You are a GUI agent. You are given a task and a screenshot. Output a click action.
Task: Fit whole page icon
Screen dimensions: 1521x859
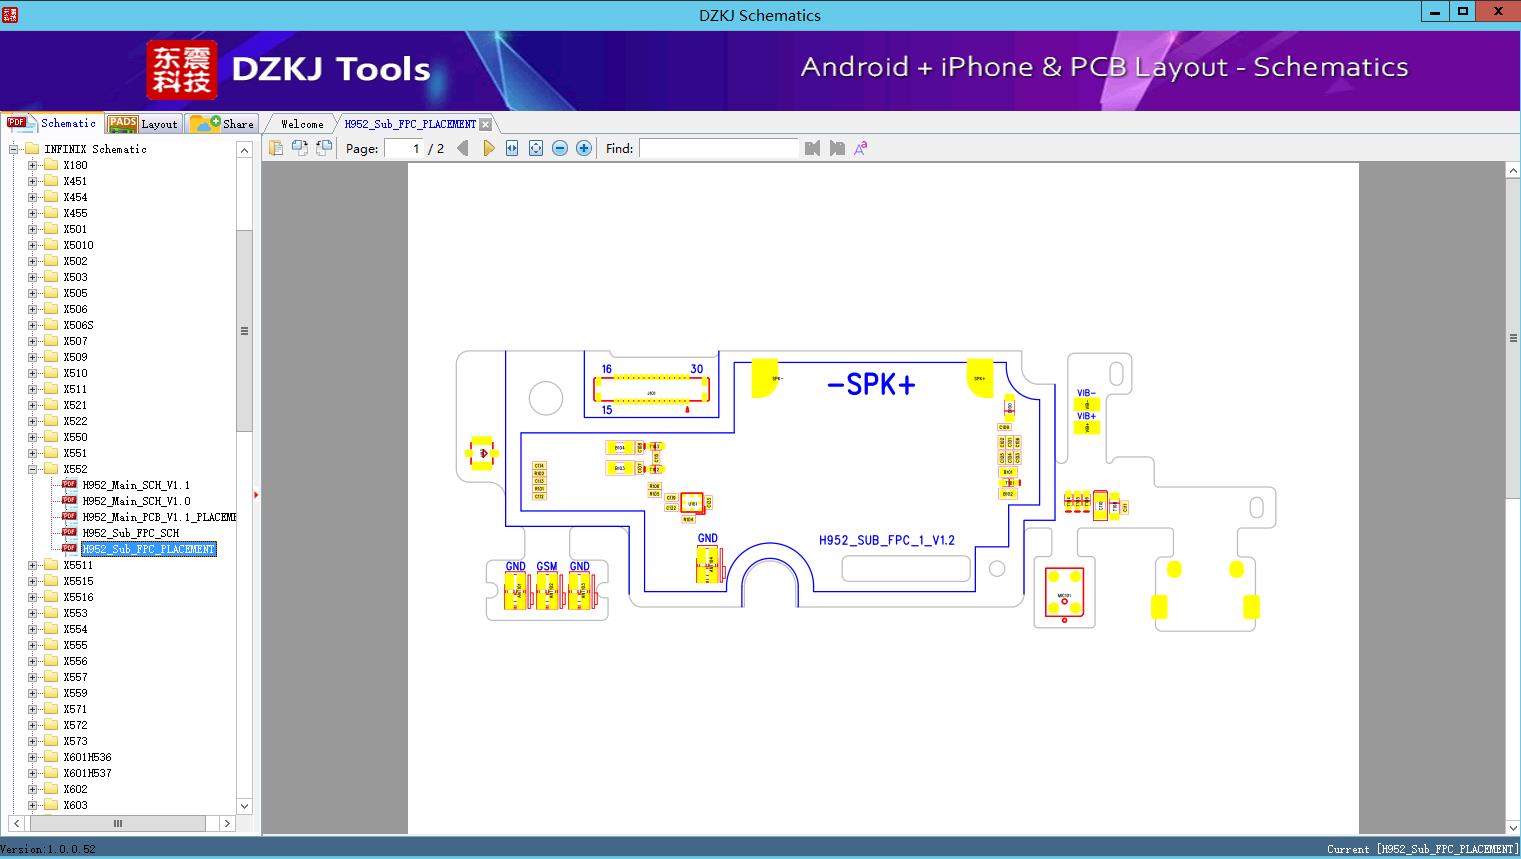(x=536, y=148)
